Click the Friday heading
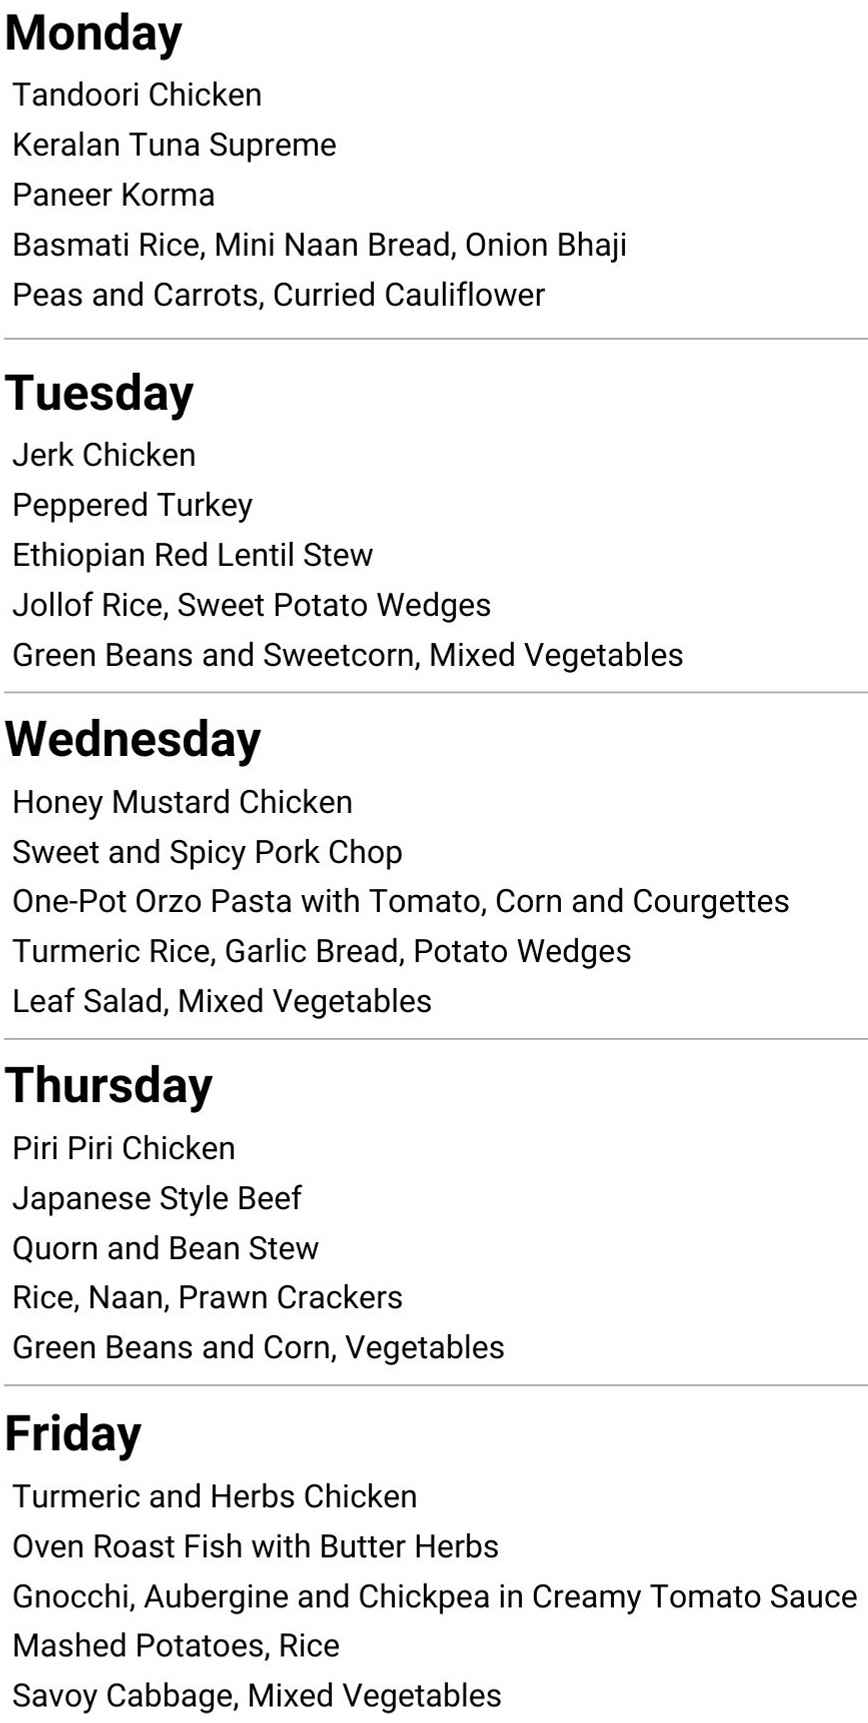 73,1434
